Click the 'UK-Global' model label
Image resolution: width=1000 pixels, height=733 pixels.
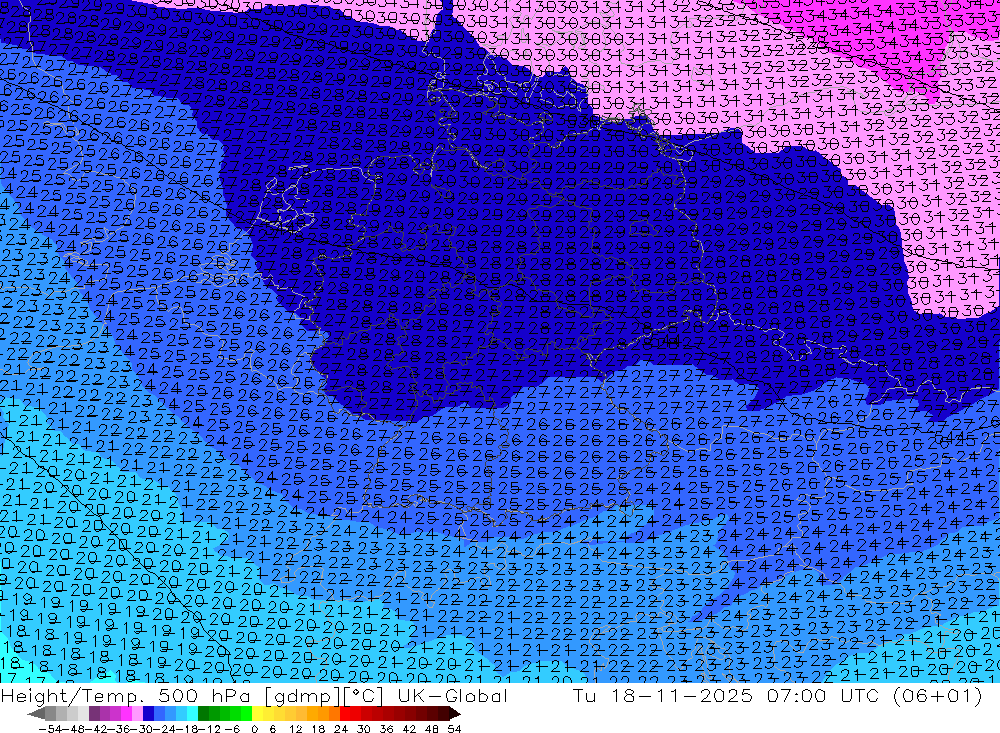(x=452, y=695)
